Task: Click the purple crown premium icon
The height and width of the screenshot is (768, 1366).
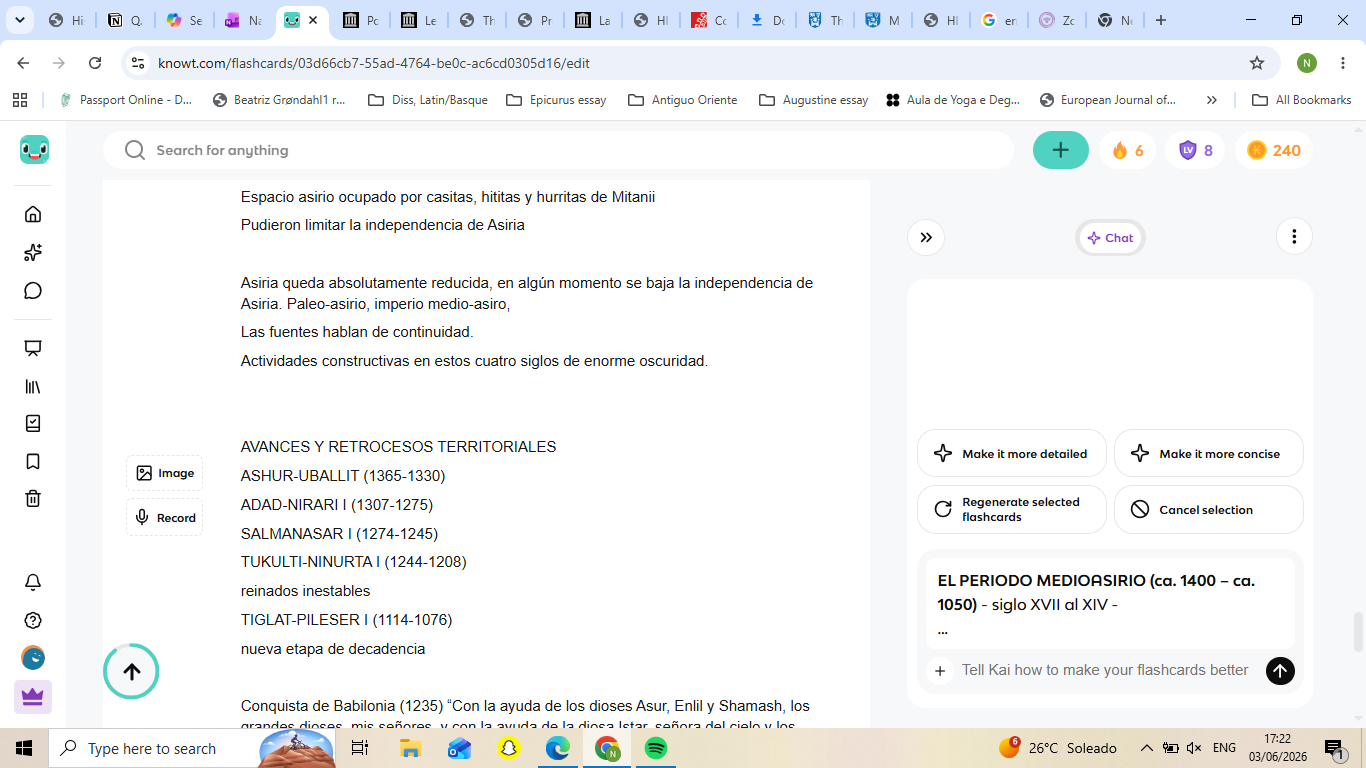Action: (x=33, y=697)
